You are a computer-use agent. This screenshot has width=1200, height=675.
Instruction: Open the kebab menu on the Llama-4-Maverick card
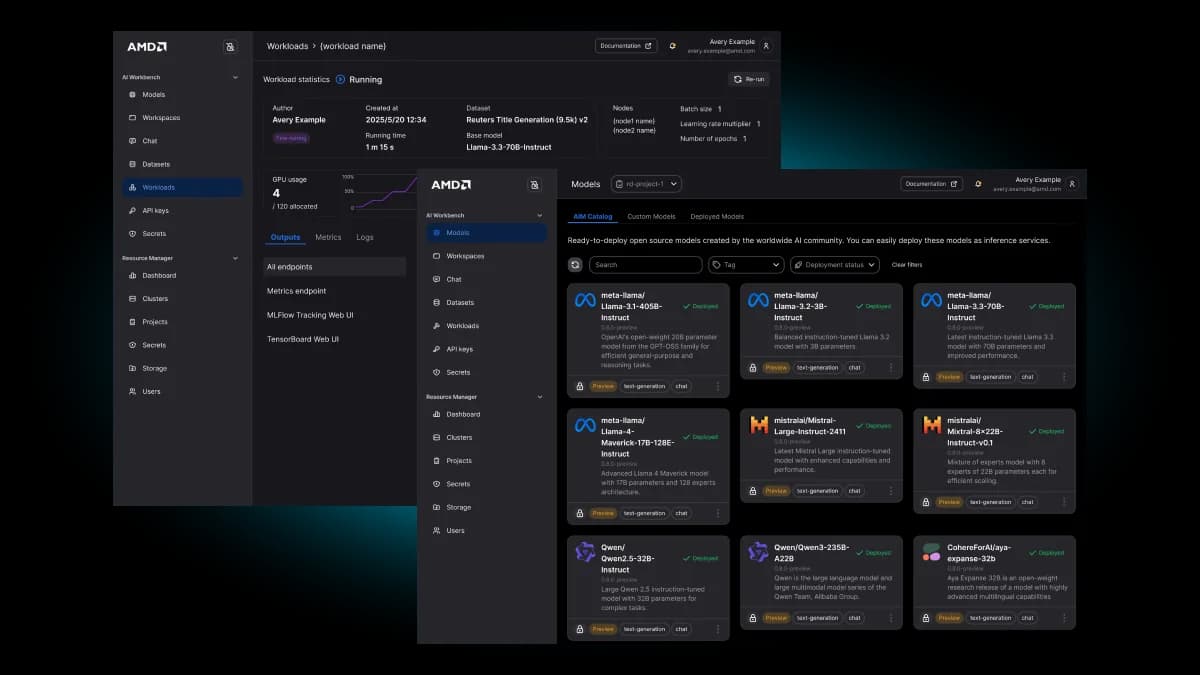(x=717, y=513)
